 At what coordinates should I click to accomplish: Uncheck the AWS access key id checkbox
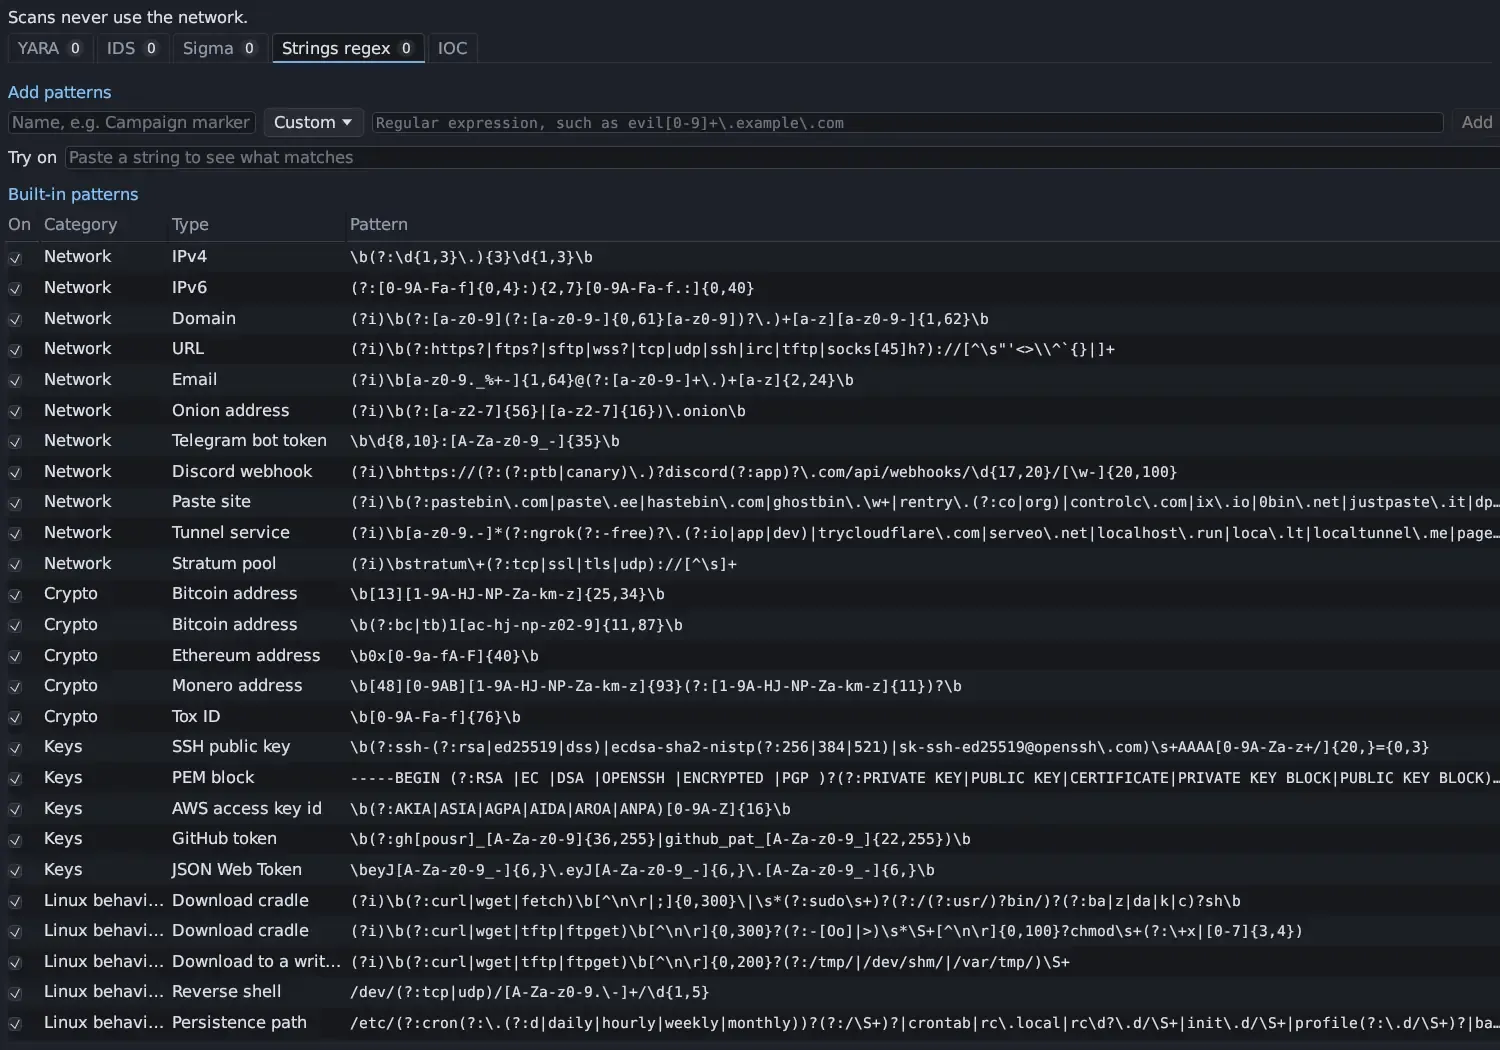coord(15,810)
